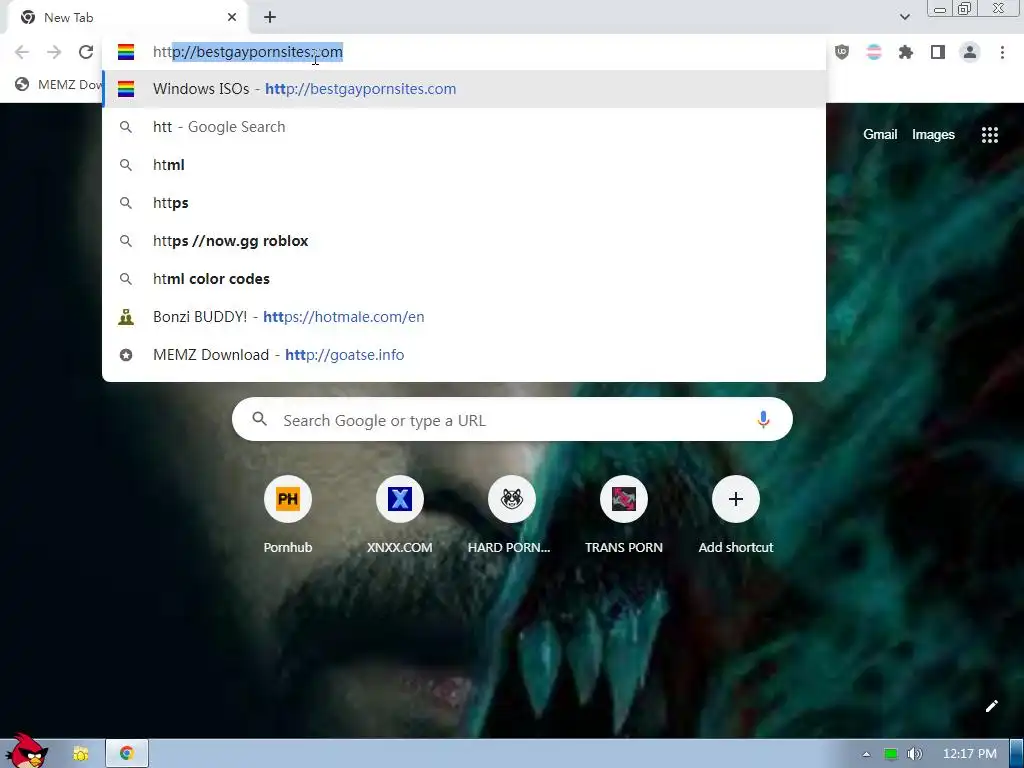Open the HARD PORN shortcut tile
Screen dimensions: 1024x768
coord(511,516)
